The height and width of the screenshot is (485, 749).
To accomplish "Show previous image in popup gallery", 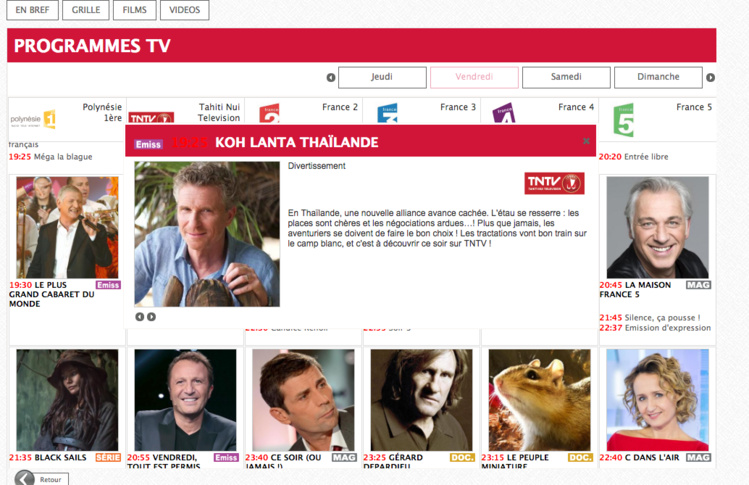I will coord(139,317).
